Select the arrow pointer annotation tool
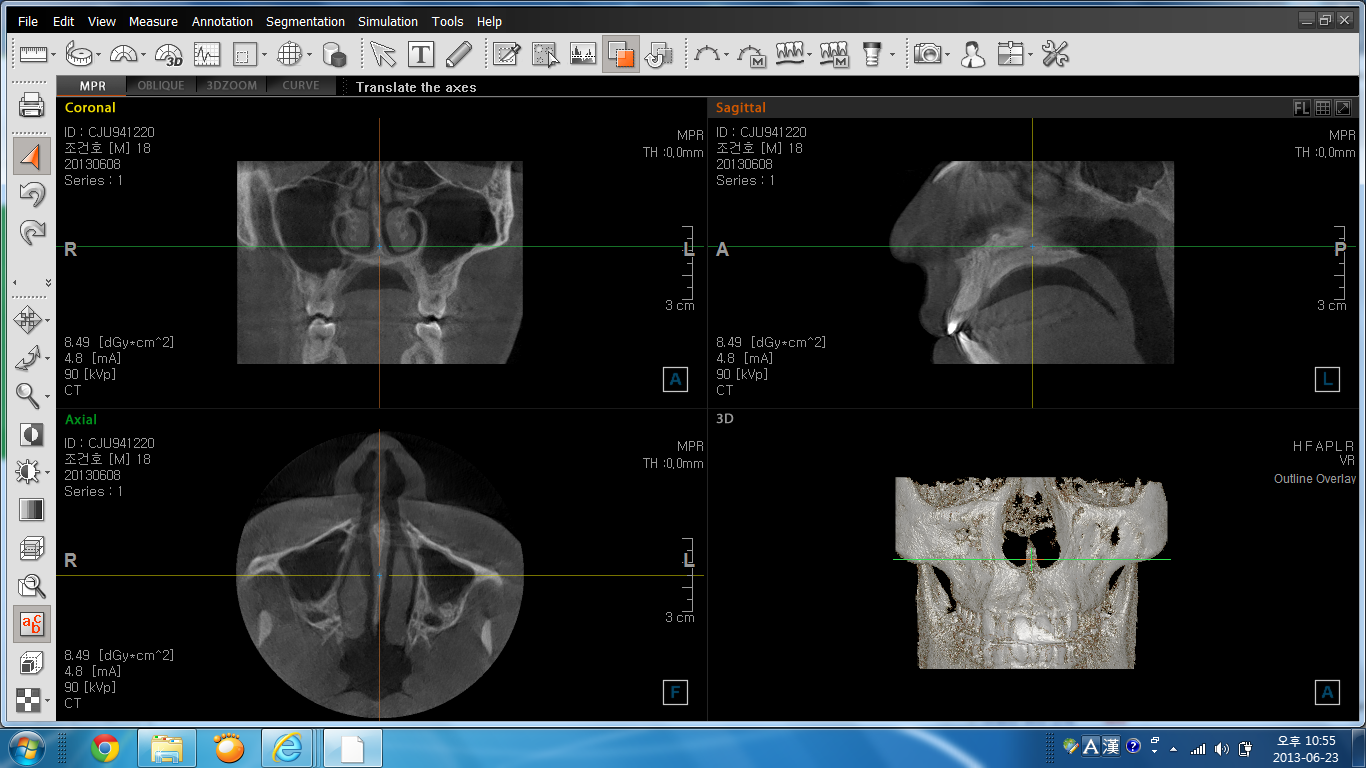 point(383,54)
